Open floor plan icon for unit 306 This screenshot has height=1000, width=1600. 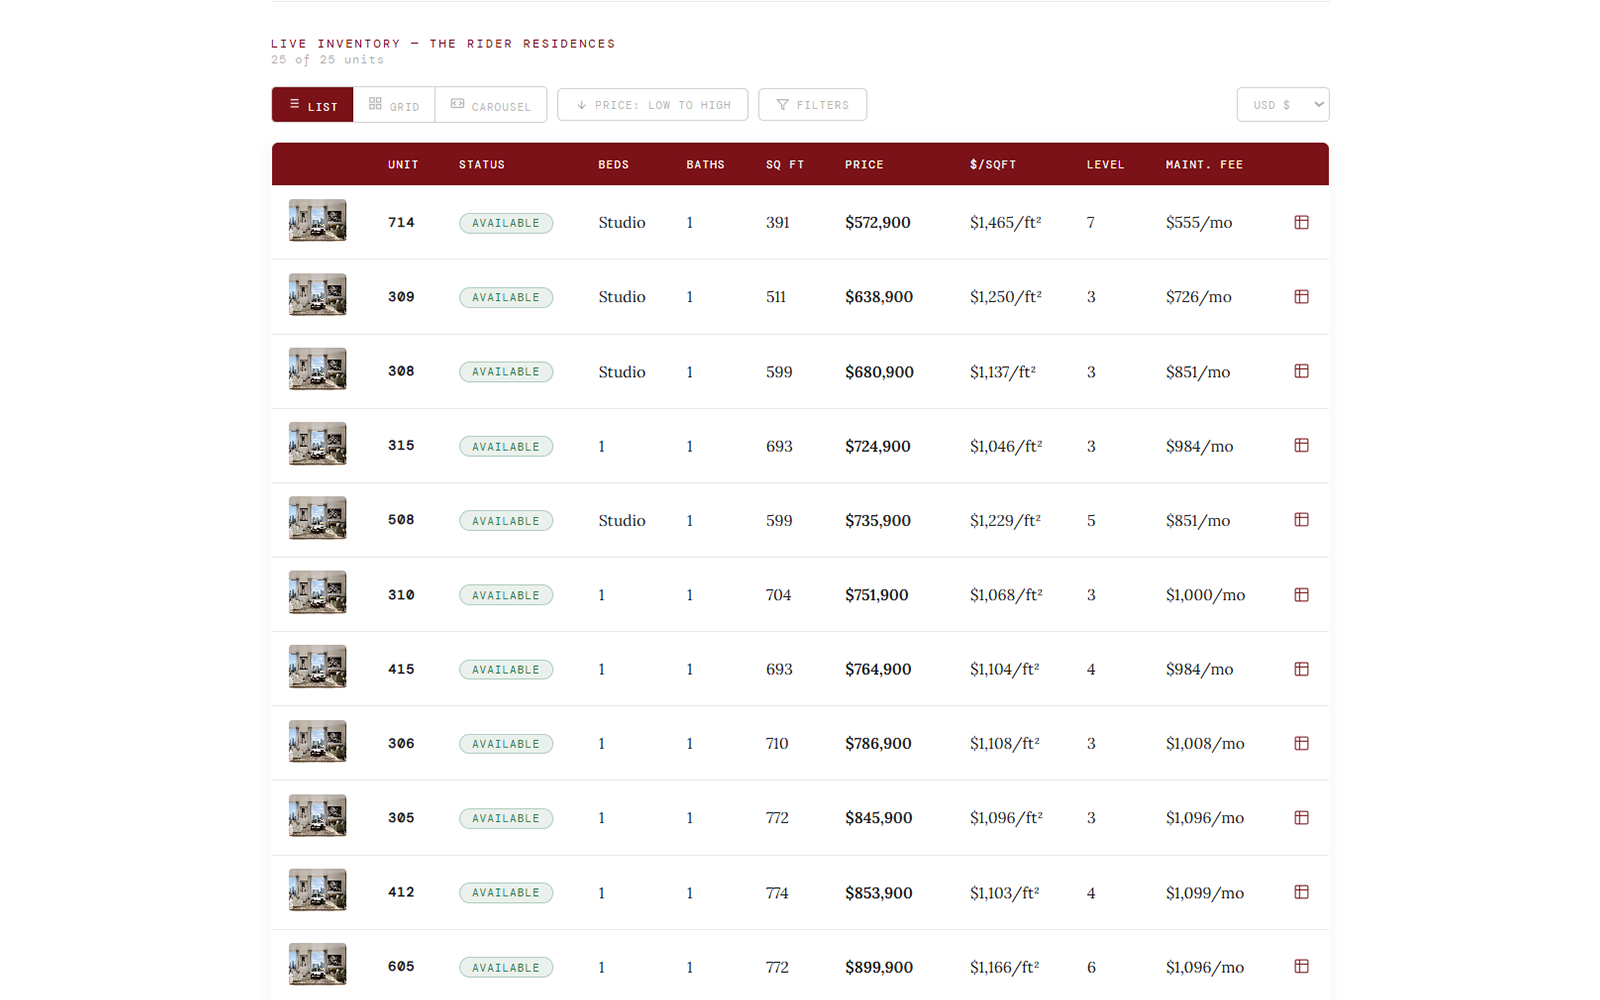1301,743
